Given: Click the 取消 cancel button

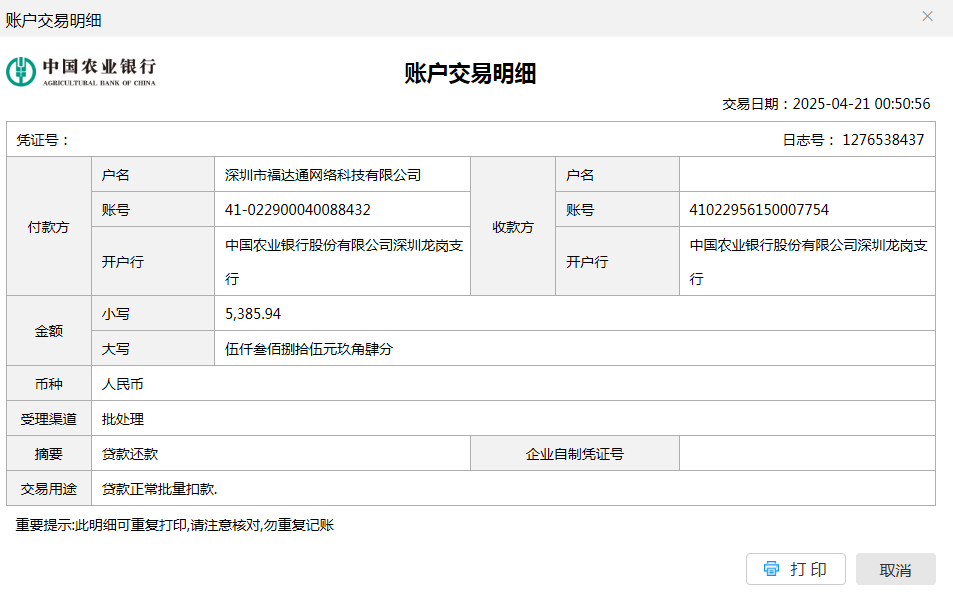Looking at the screenshot, I should coord(895,569).
